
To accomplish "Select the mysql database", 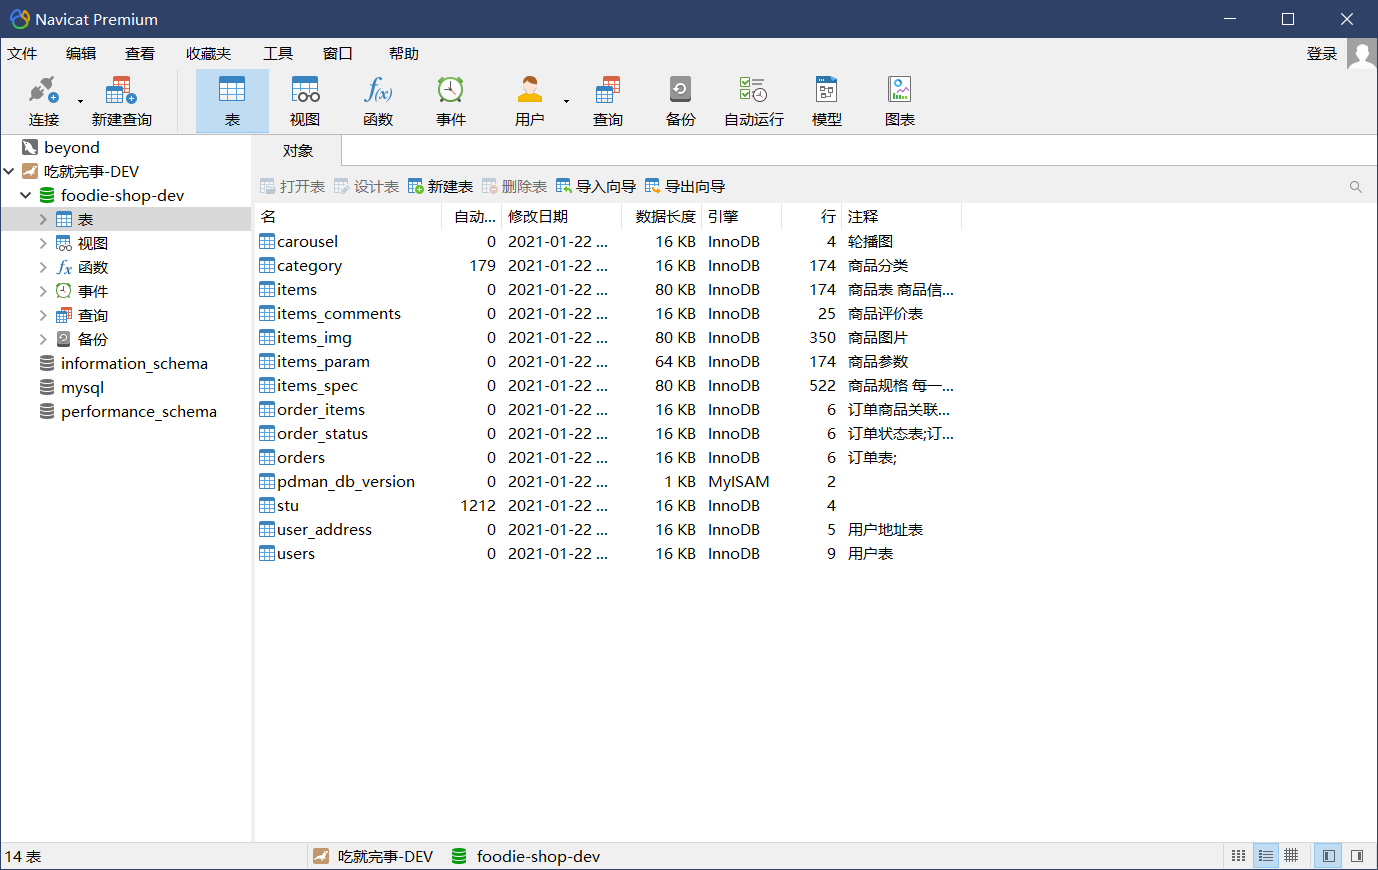I will [x=82, y=387].
